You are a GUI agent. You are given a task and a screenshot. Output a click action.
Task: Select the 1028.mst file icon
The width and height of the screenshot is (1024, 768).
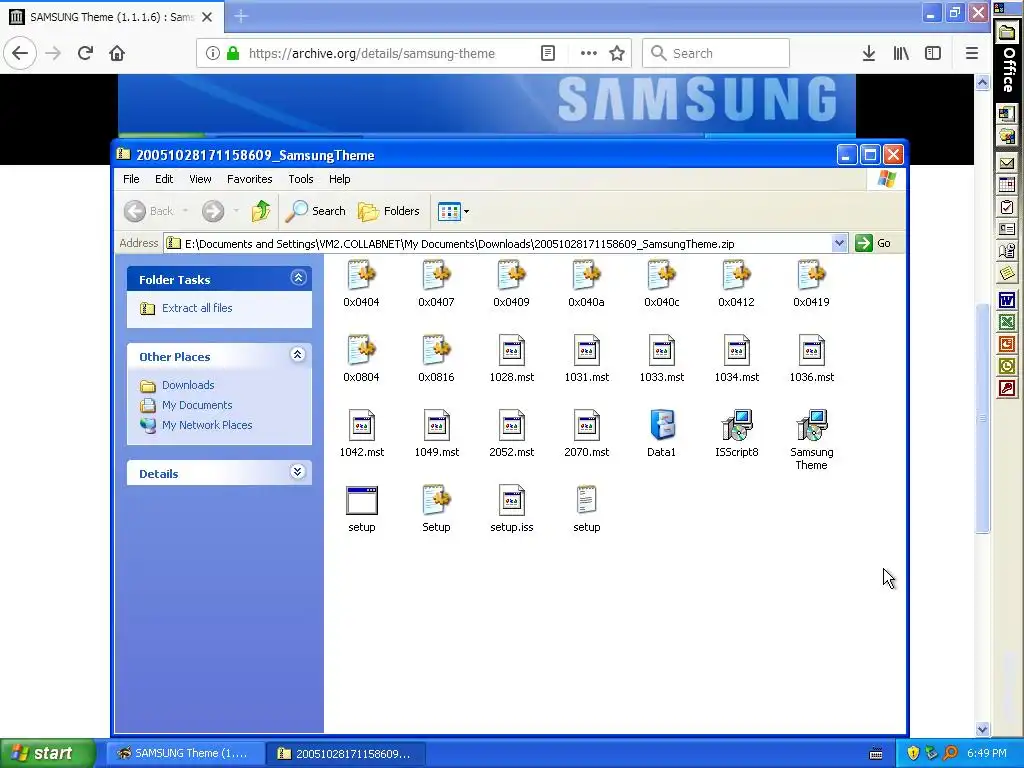click(x=511, y=349)
